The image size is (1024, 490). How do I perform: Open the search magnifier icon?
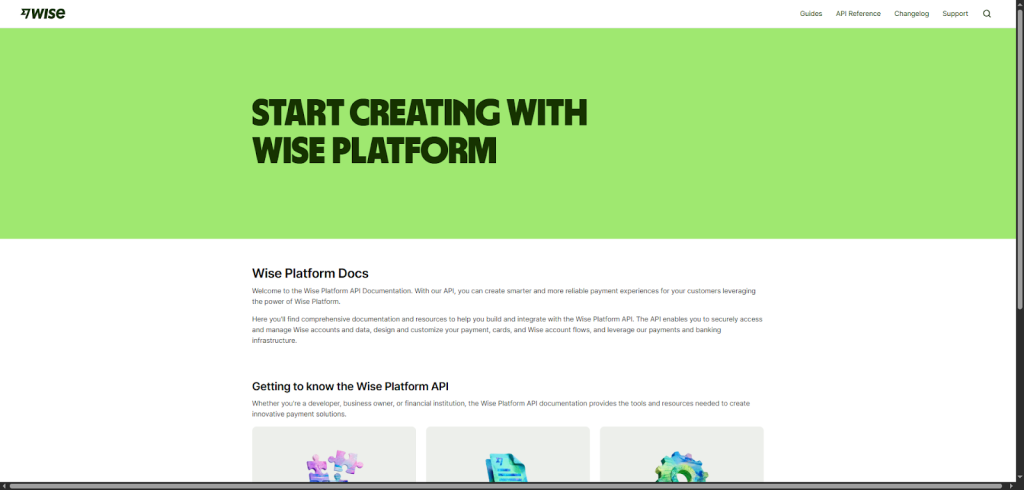[x=987, y=14]
